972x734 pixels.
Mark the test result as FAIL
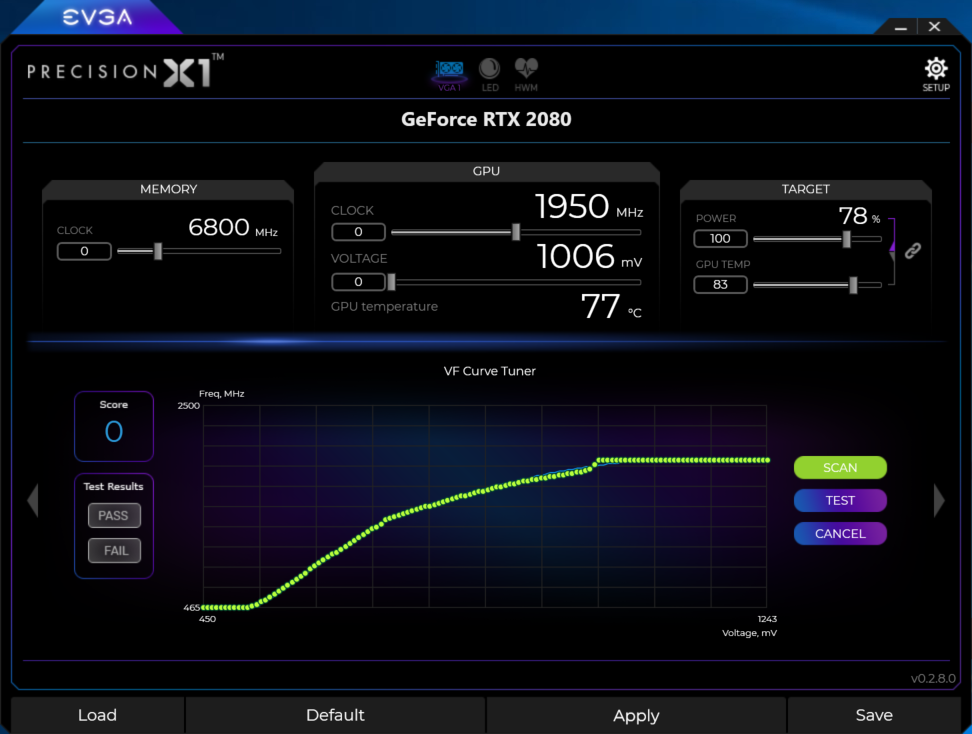114,550
